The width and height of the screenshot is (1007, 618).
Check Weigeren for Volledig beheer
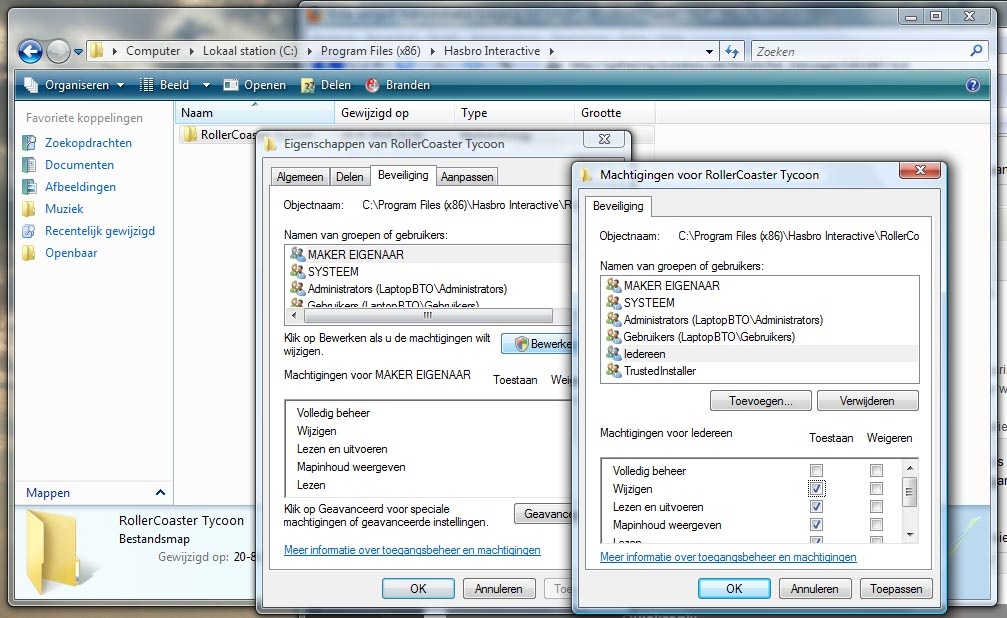876,470
